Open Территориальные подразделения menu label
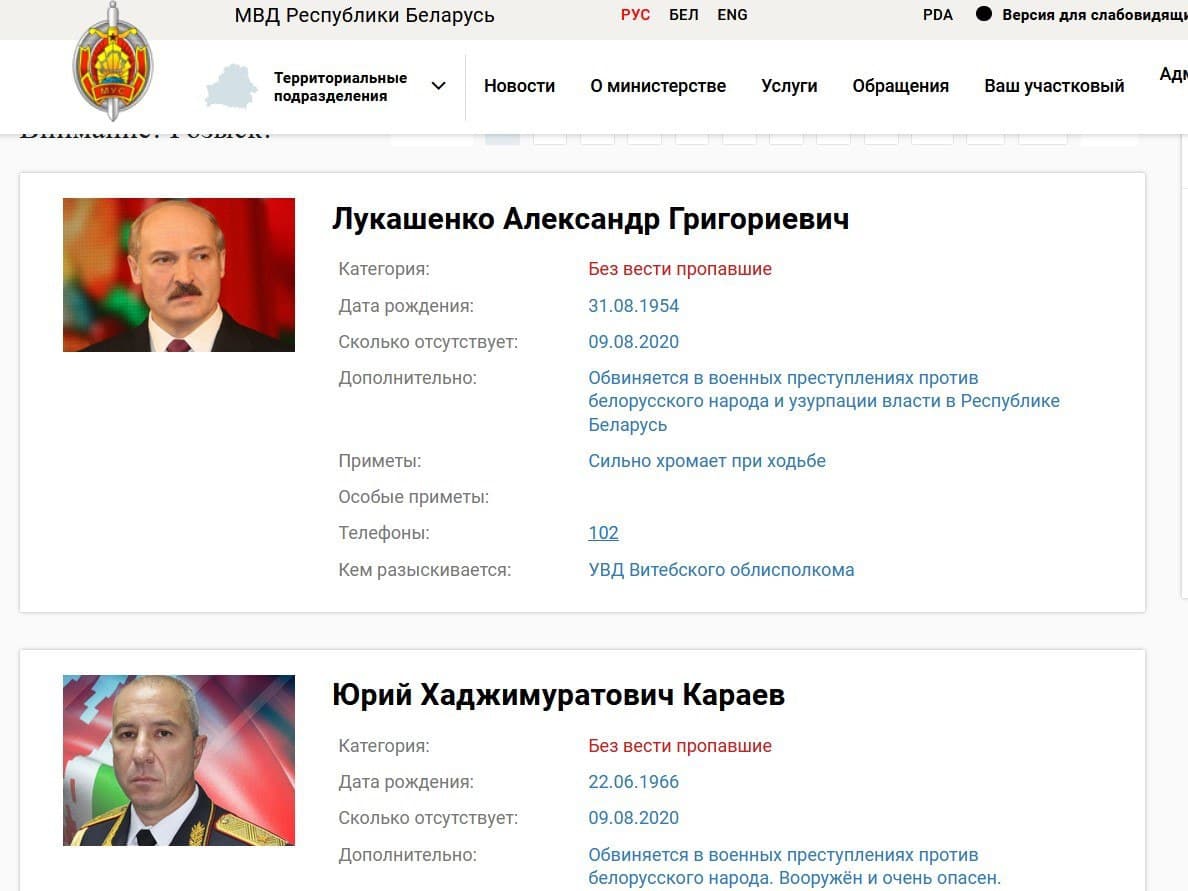 340,87
